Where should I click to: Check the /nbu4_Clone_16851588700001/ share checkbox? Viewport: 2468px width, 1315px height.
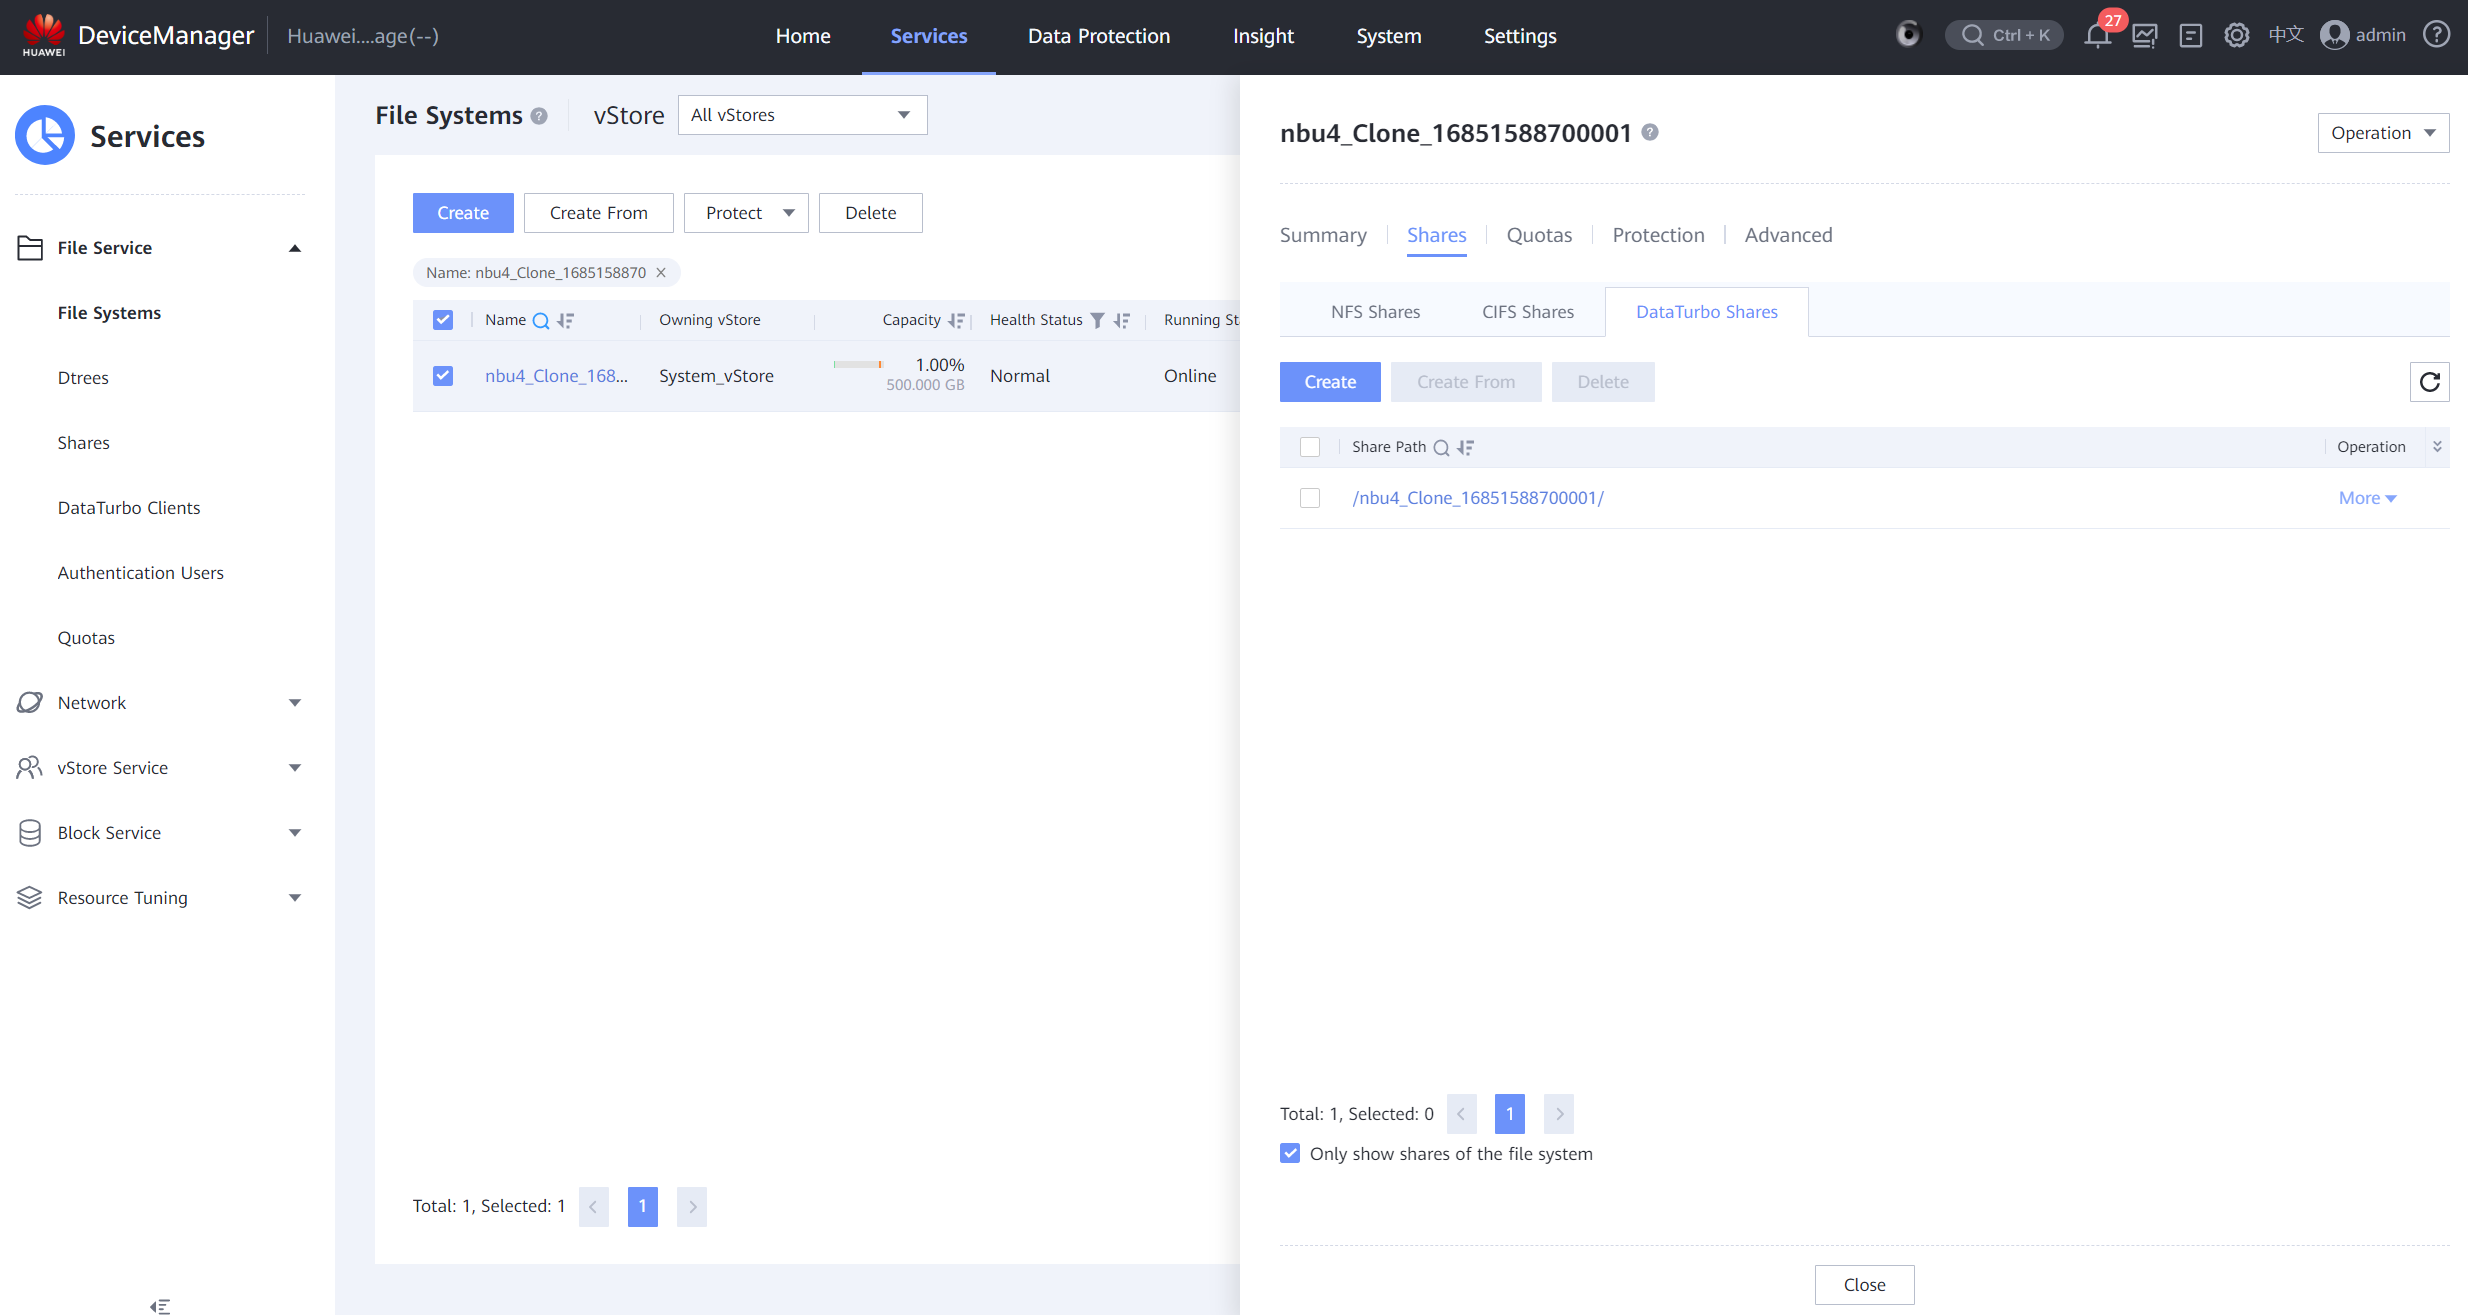click(1309, 498)
